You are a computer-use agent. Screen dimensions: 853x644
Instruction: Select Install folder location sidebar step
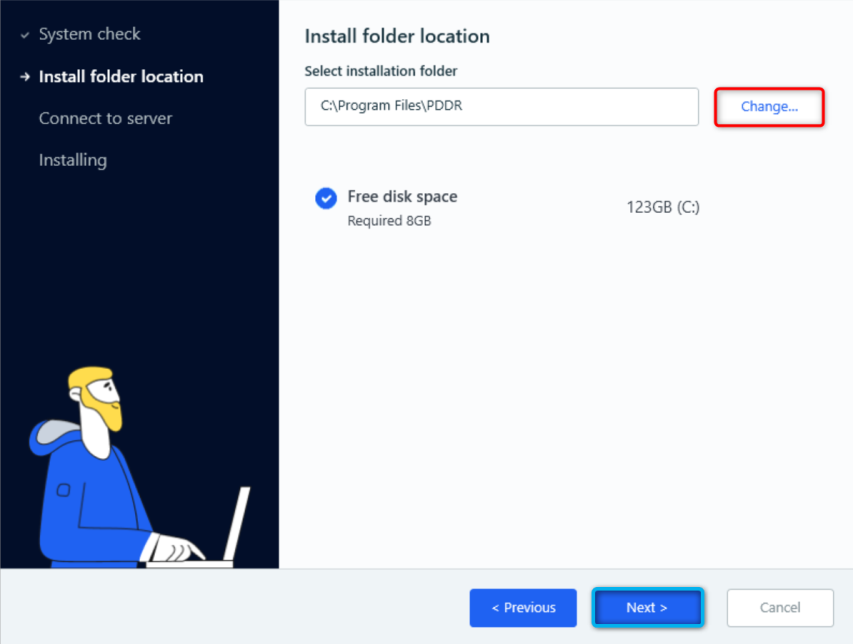[x=121, y=77]
